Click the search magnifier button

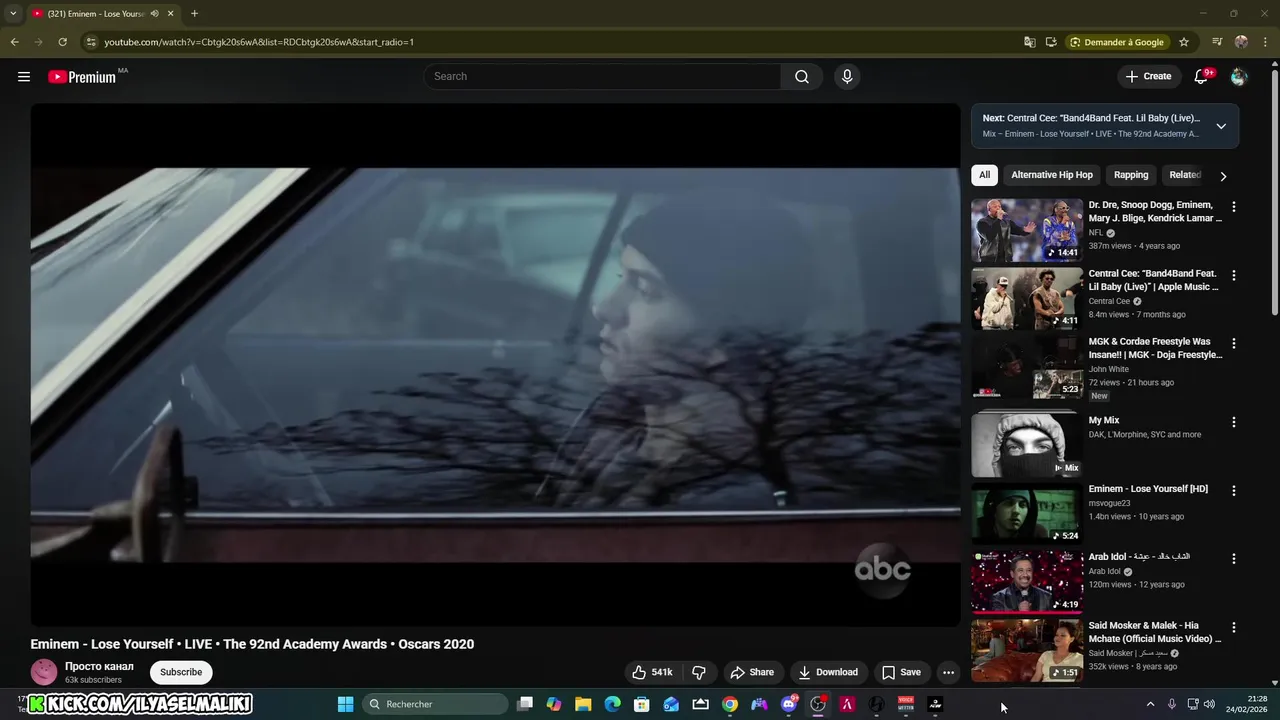point(802,77)
